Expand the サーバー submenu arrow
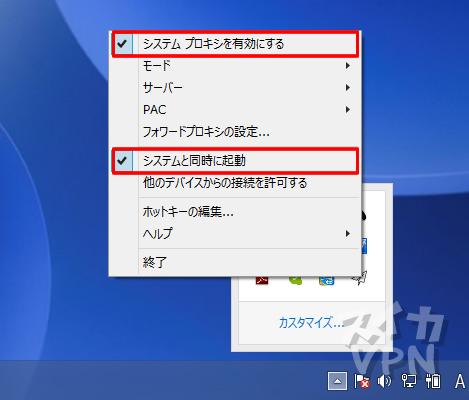 (348, 88)
